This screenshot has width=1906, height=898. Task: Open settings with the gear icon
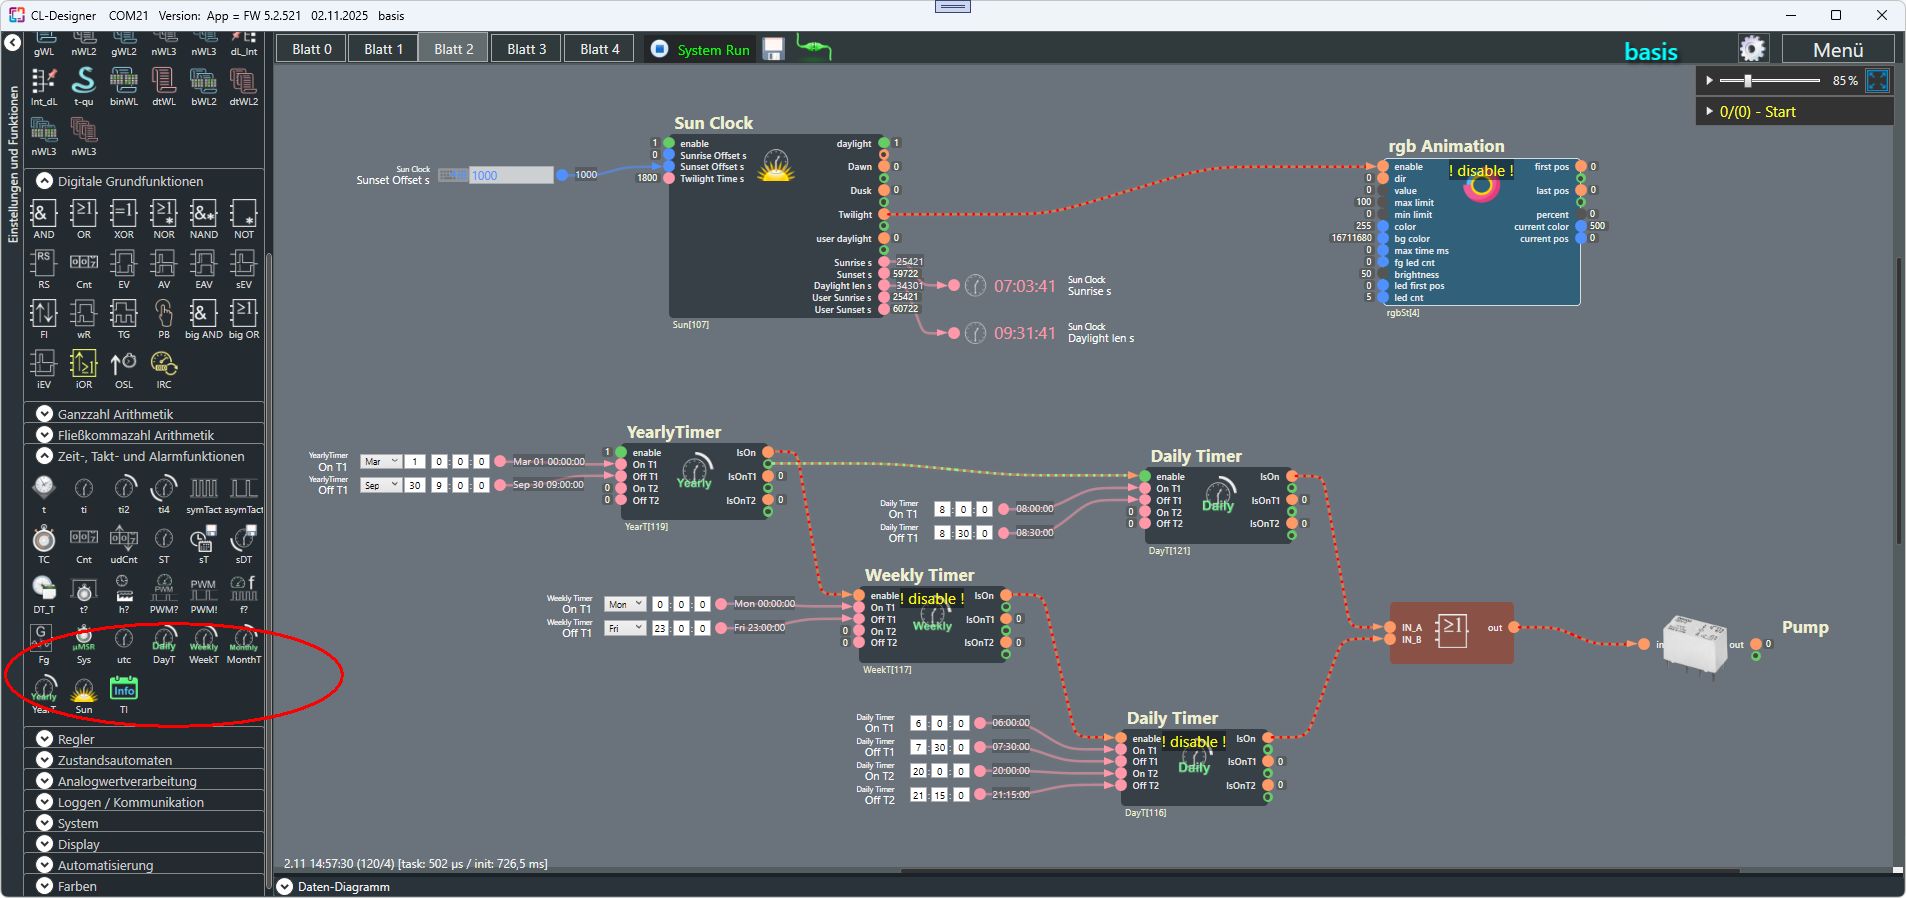(1752, 49)
